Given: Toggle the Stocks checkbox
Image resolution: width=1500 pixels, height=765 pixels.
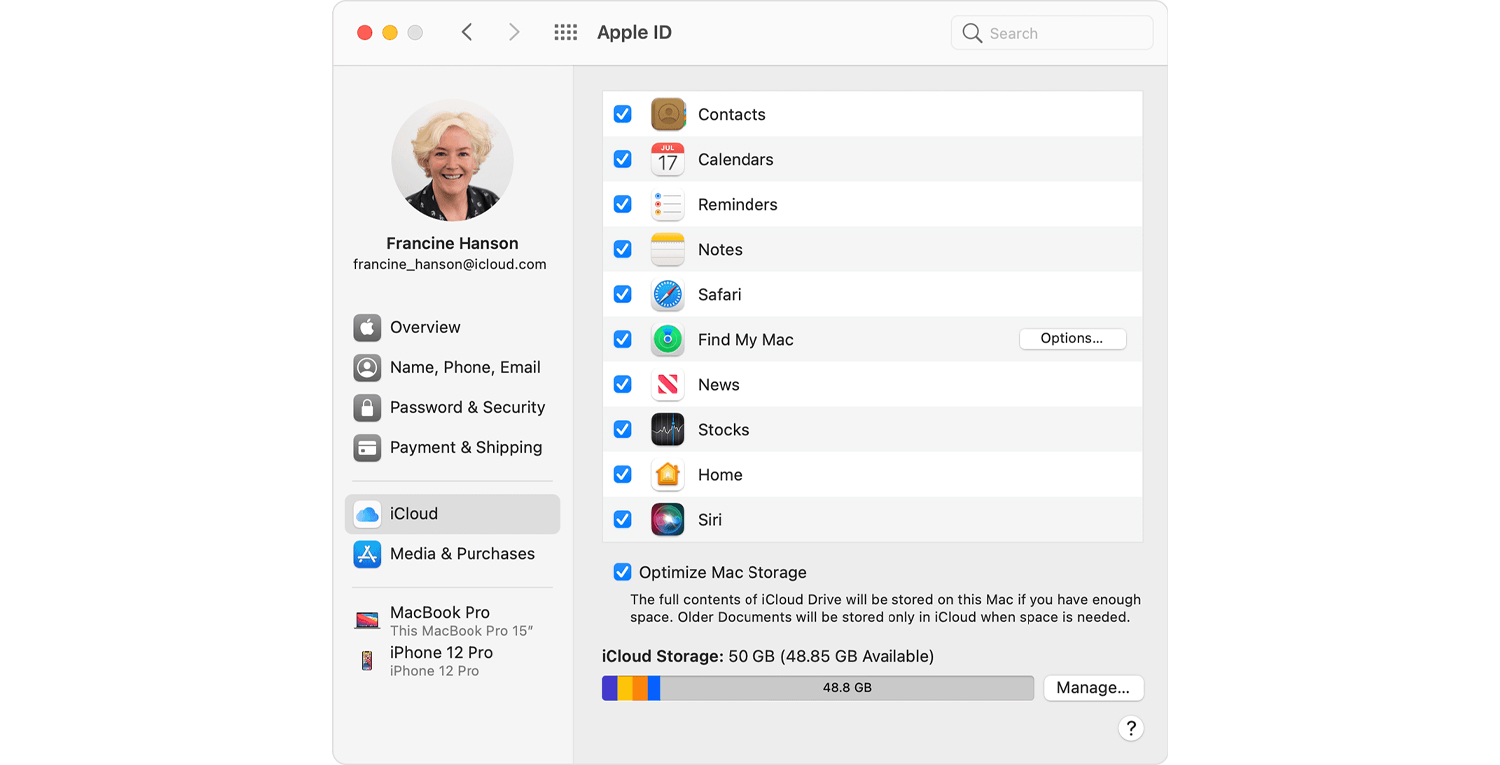Looking at the screenshot, I should click(x=622, y=429).
